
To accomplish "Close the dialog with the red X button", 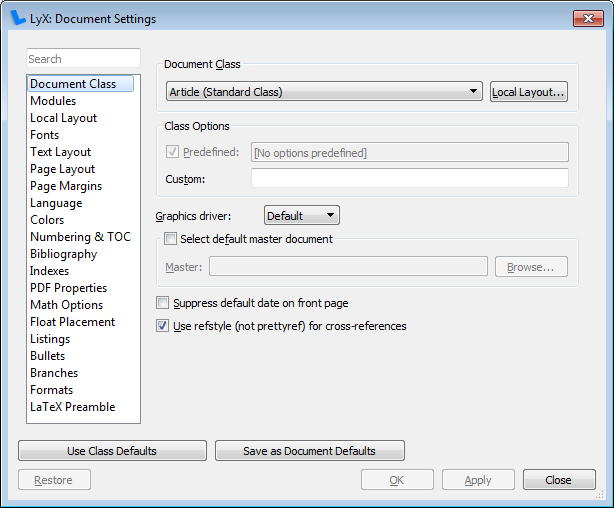I will (588, 18).
